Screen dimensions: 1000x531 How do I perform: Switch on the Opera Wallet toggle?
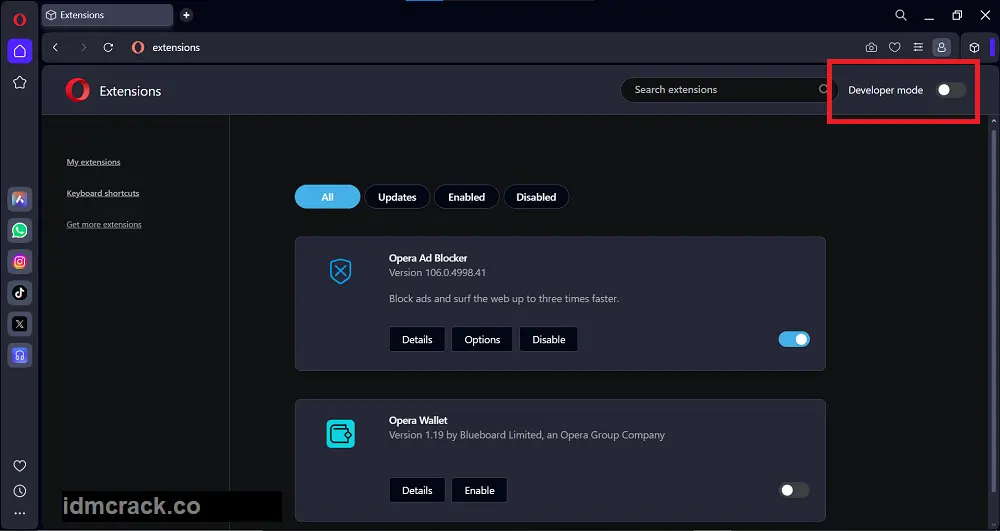tap(794, 490)
